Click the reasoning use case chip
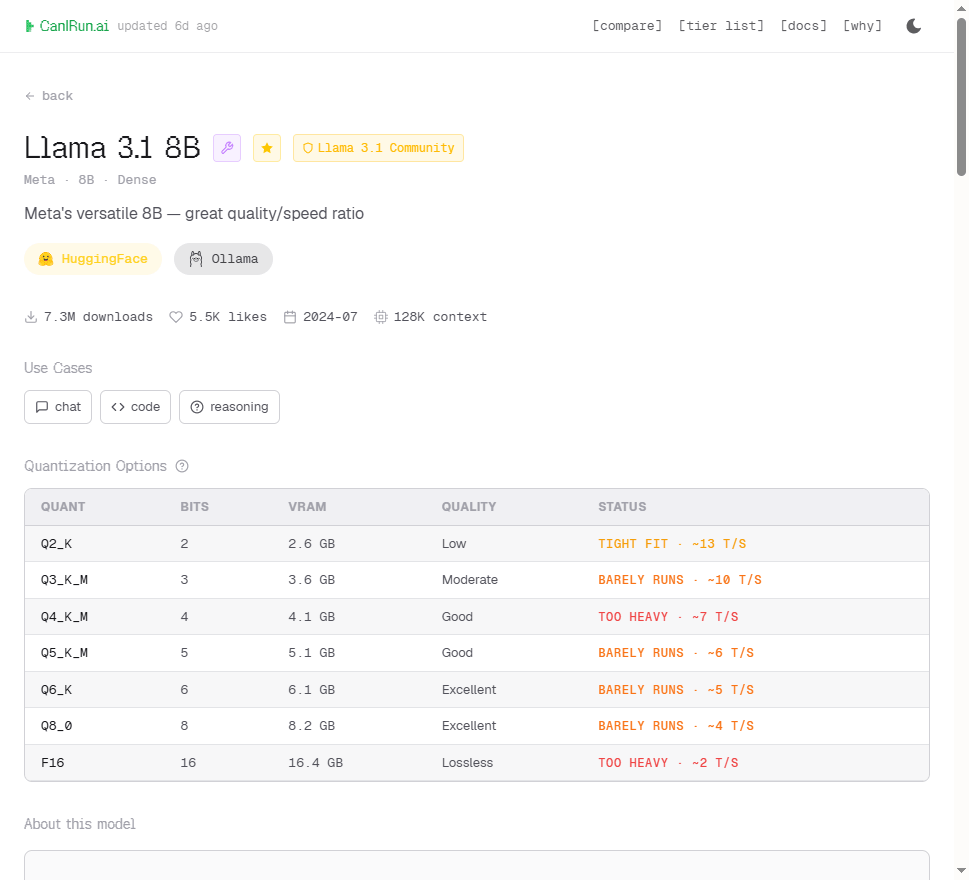The width and height of the screenshot is (969, 880). click(x=229, y=407)
